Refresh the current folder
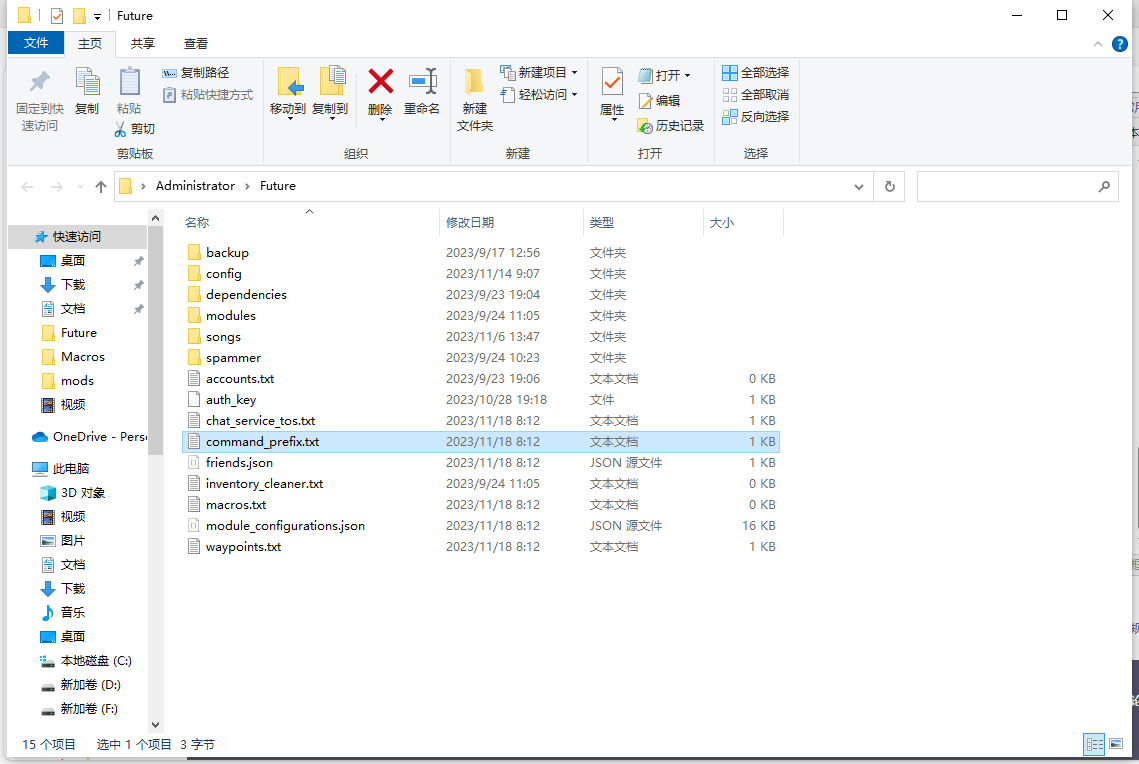This screenshot has width=1139, height=764. coord(890,187)
